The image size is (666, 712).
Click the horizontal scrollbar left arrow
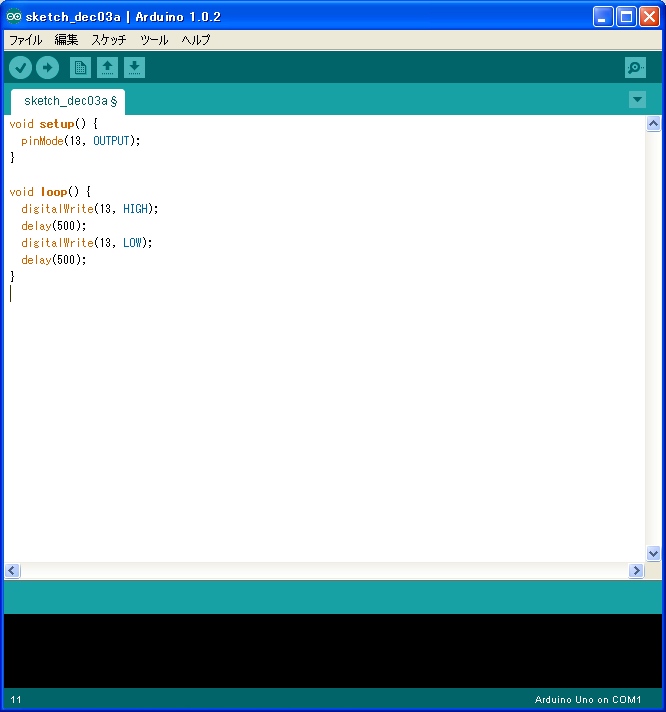tap(12, 570)
